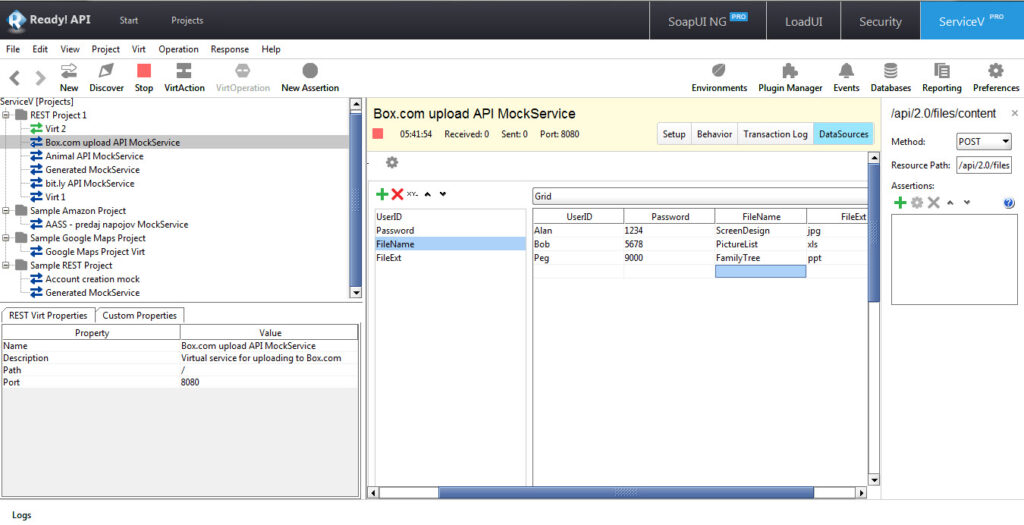Open Databases
Image resolution: width=1024 pixels, height=525 pixels.
pyautogui.click(x=890, y=78)
